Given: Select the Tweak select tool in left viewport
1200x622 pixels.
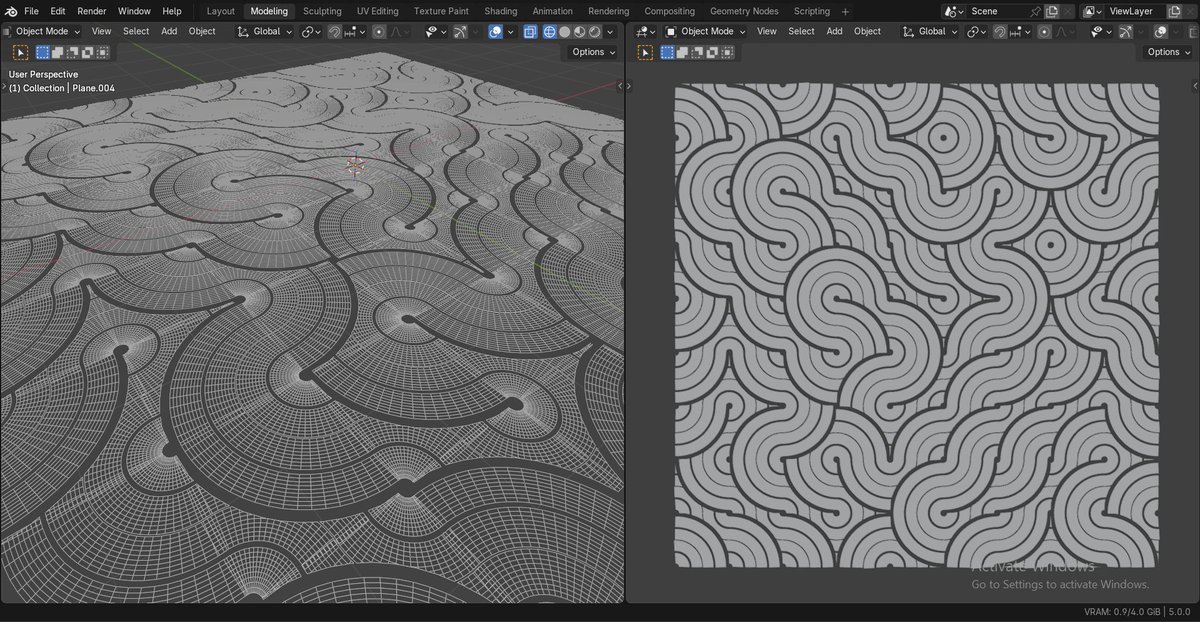Looking at the screenshot, I should (21, 52).
